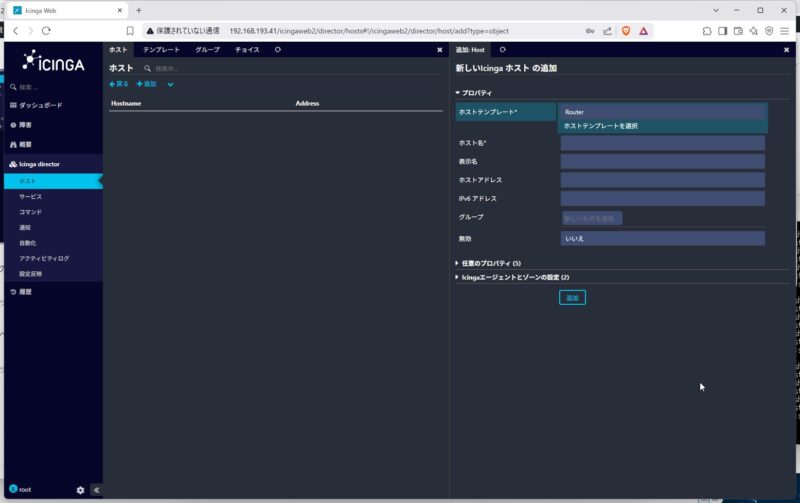Click the 追加 submit button
800x503 pixels.
572,298
